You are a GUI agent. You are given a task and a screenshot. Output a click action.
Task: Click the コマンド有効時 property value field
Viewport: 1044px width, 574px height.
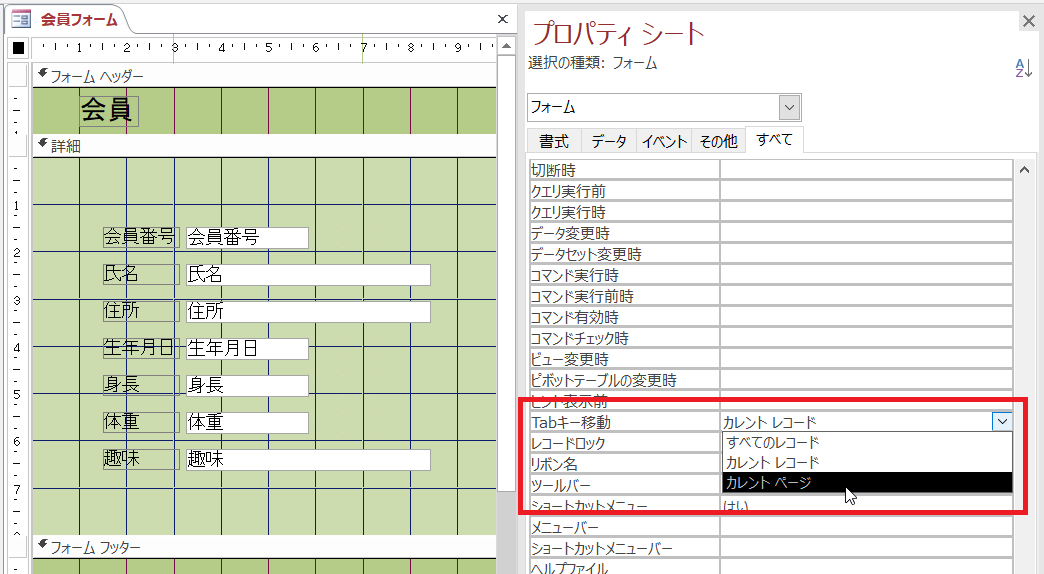tap(866, 317)
